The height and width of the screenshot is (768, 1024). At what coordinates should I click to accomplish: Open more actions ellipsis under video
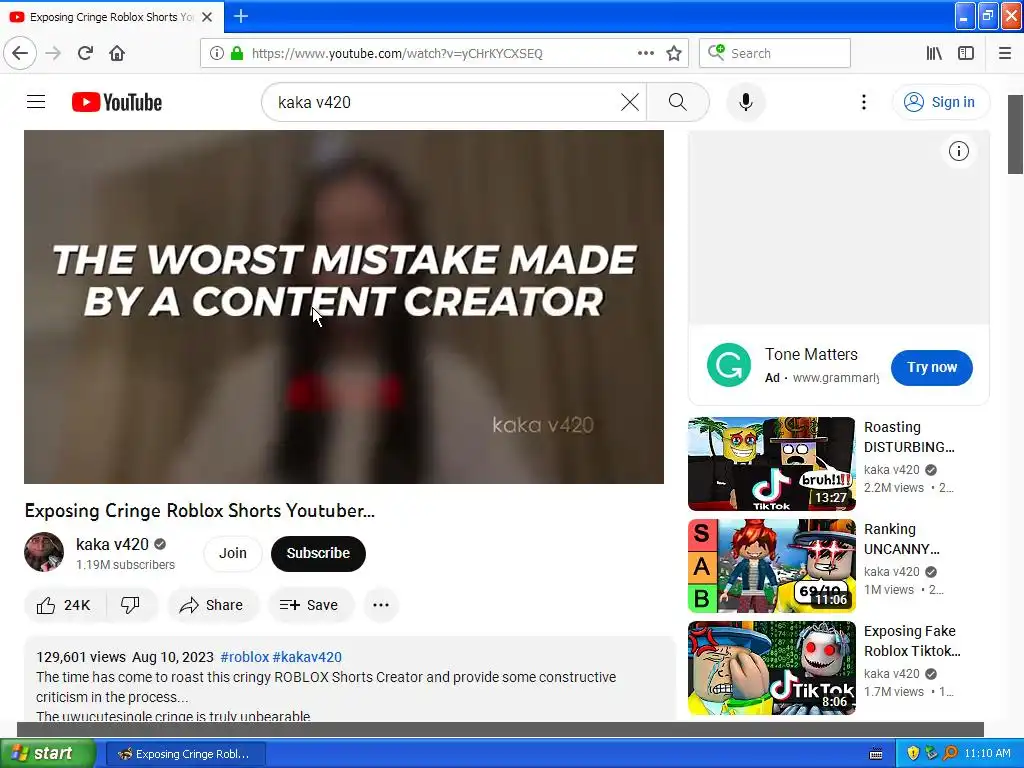coord(381,605)
